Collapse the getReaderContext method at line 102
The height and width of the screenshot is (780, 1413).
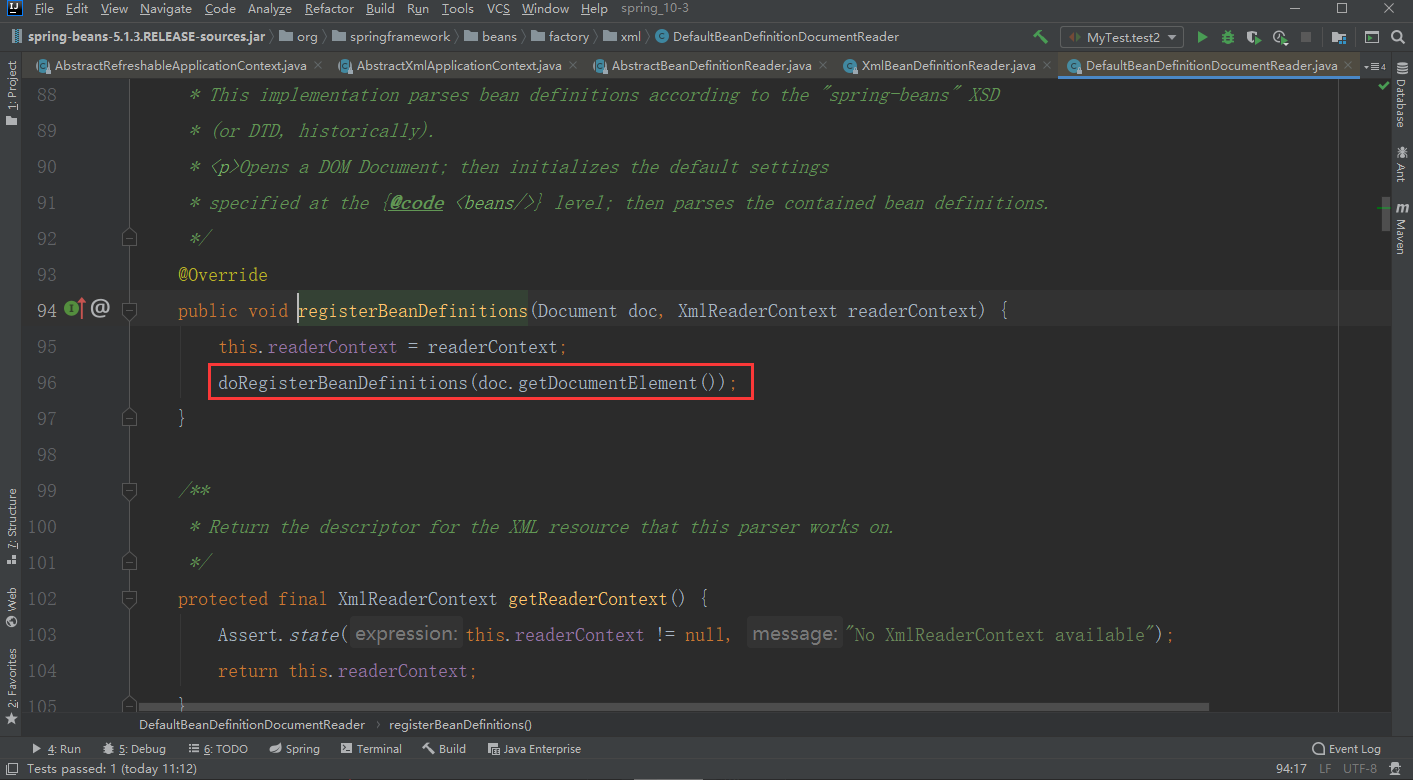point(129,598)
